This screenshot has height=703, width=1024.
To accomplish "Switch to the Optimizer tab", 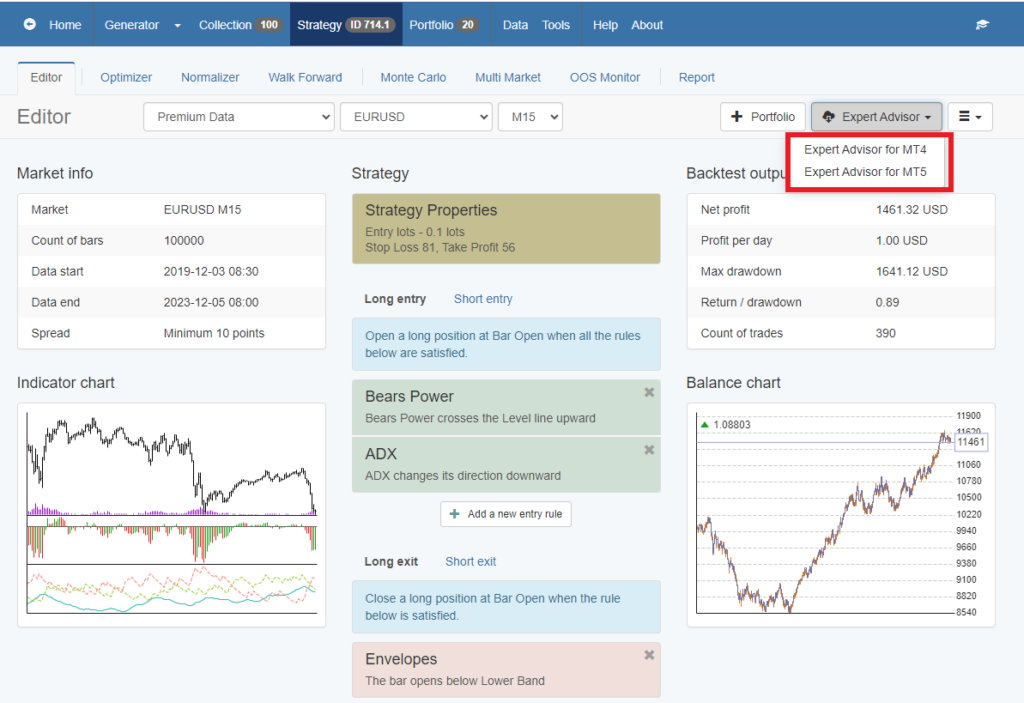I will point(124,76).
